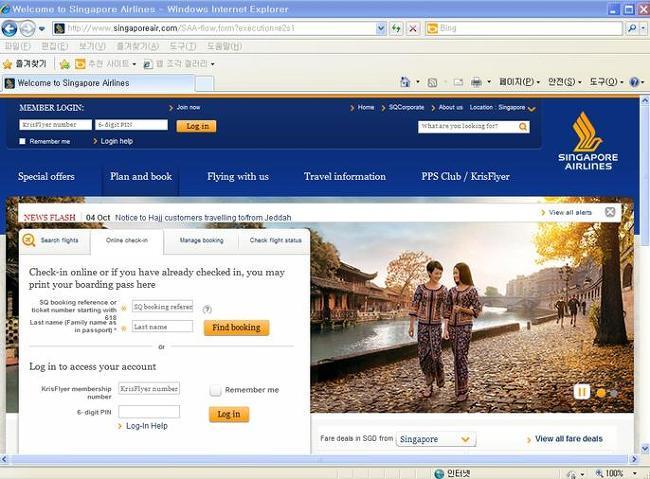The height and width of the screenshot is (479, 650).
Task: Click the Hajj customers news flash notice
Action: (x=203, y=217)
